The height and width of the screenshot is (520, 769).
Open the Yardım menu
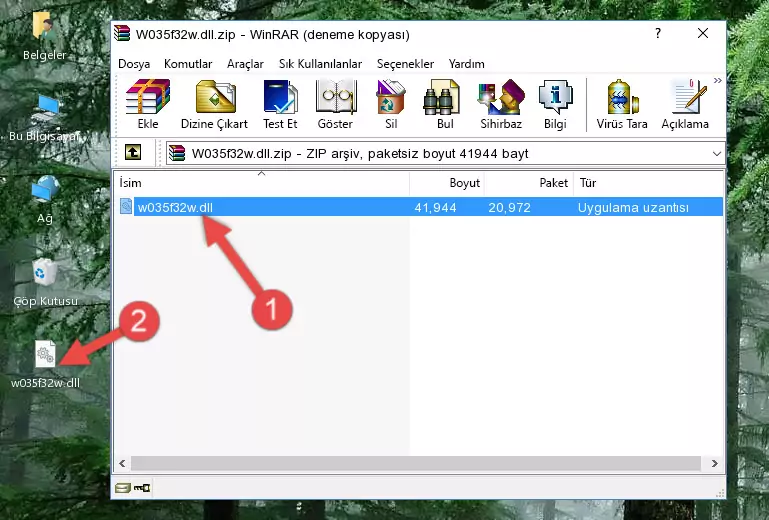(x=466, y=64)
